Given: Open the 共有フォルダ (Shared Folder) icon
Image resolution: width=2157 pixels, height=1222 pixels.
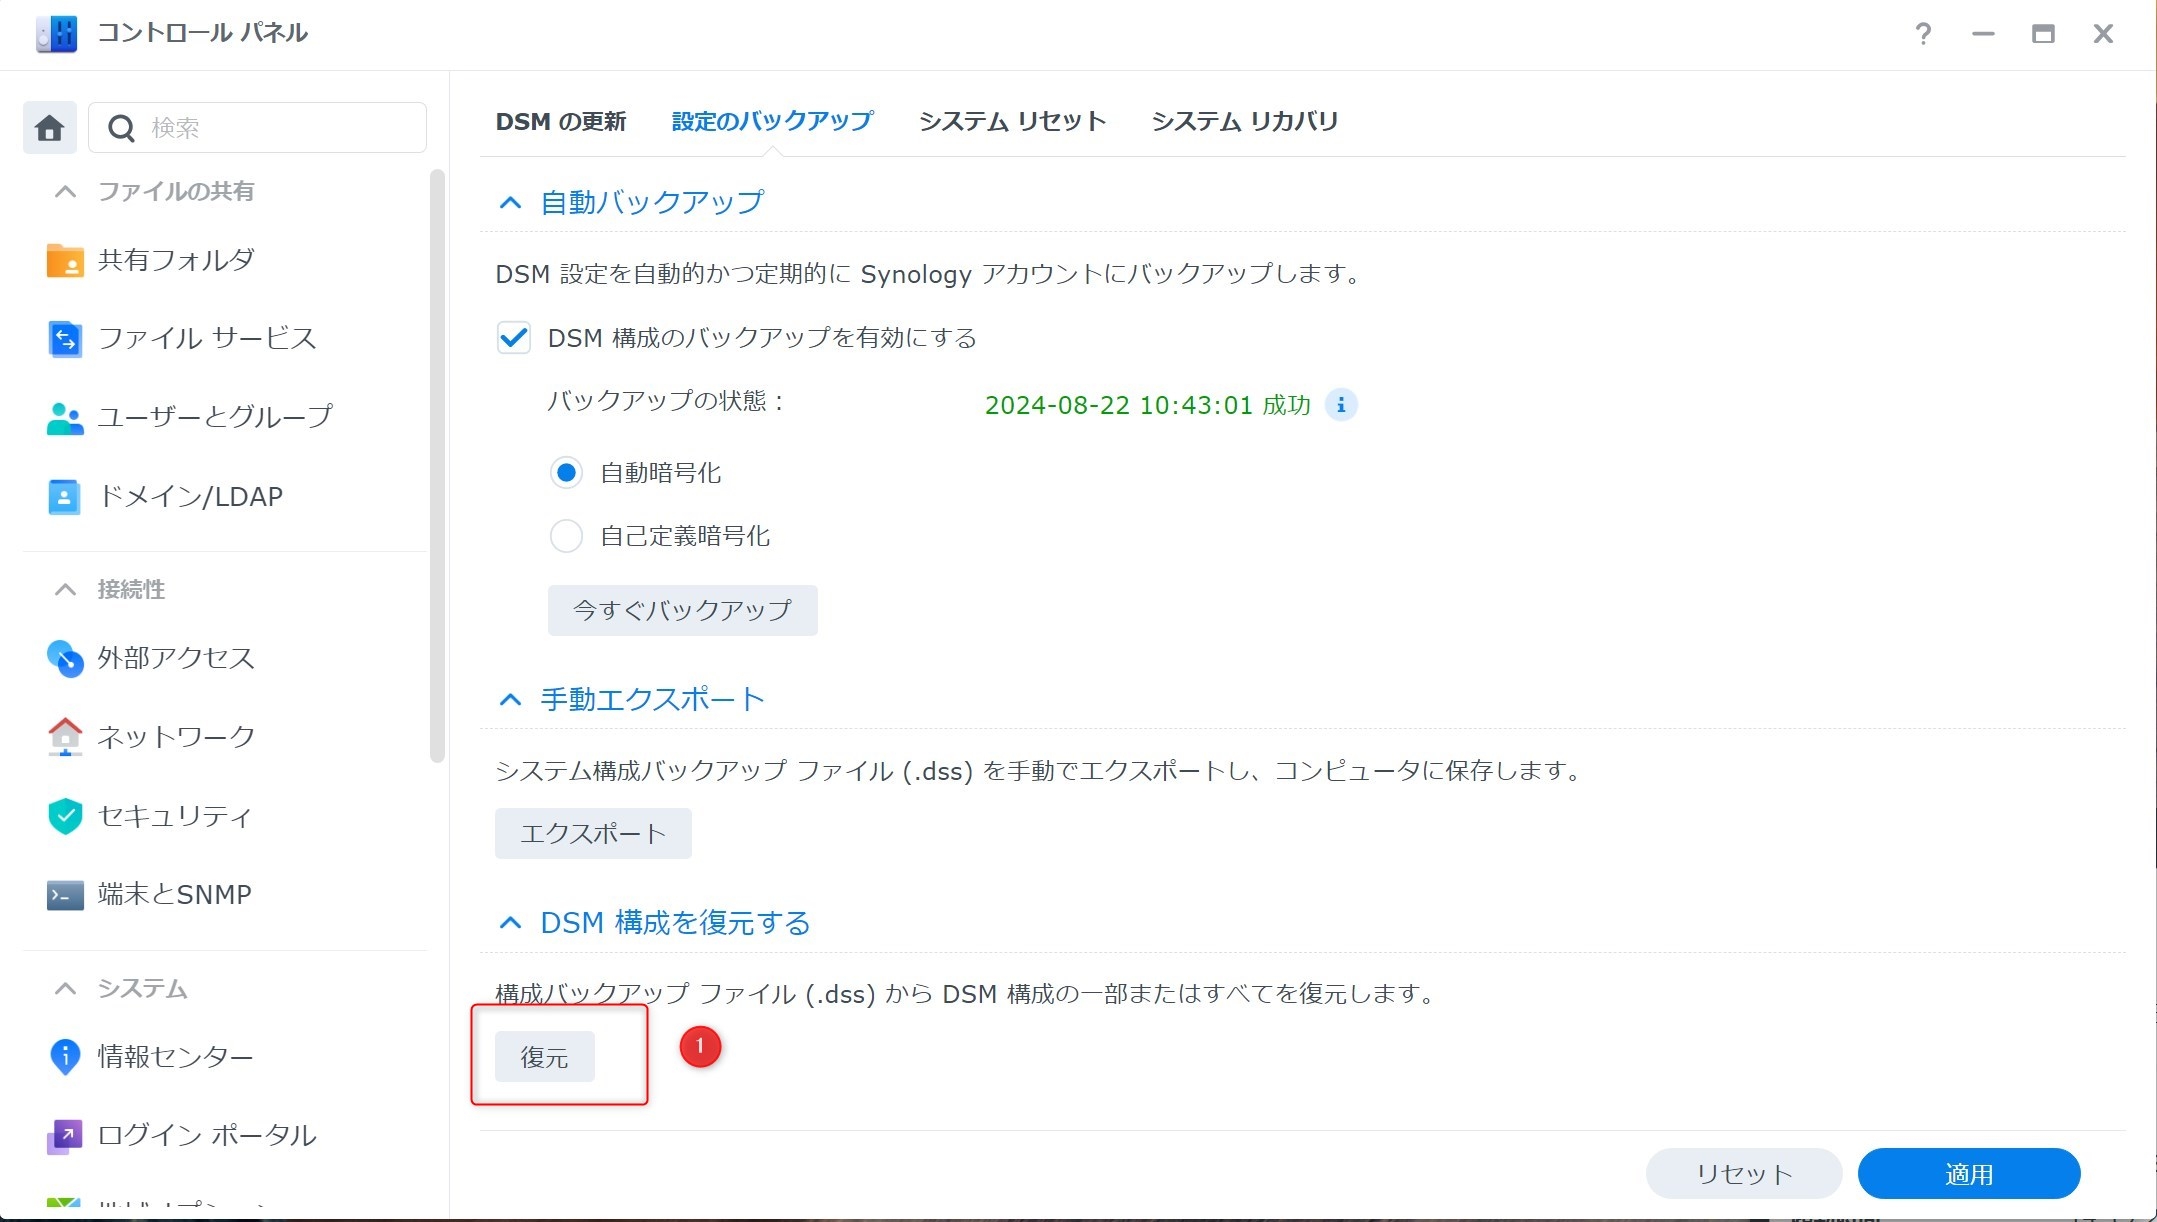Looking at the screenshot, I should click(65, 261).
